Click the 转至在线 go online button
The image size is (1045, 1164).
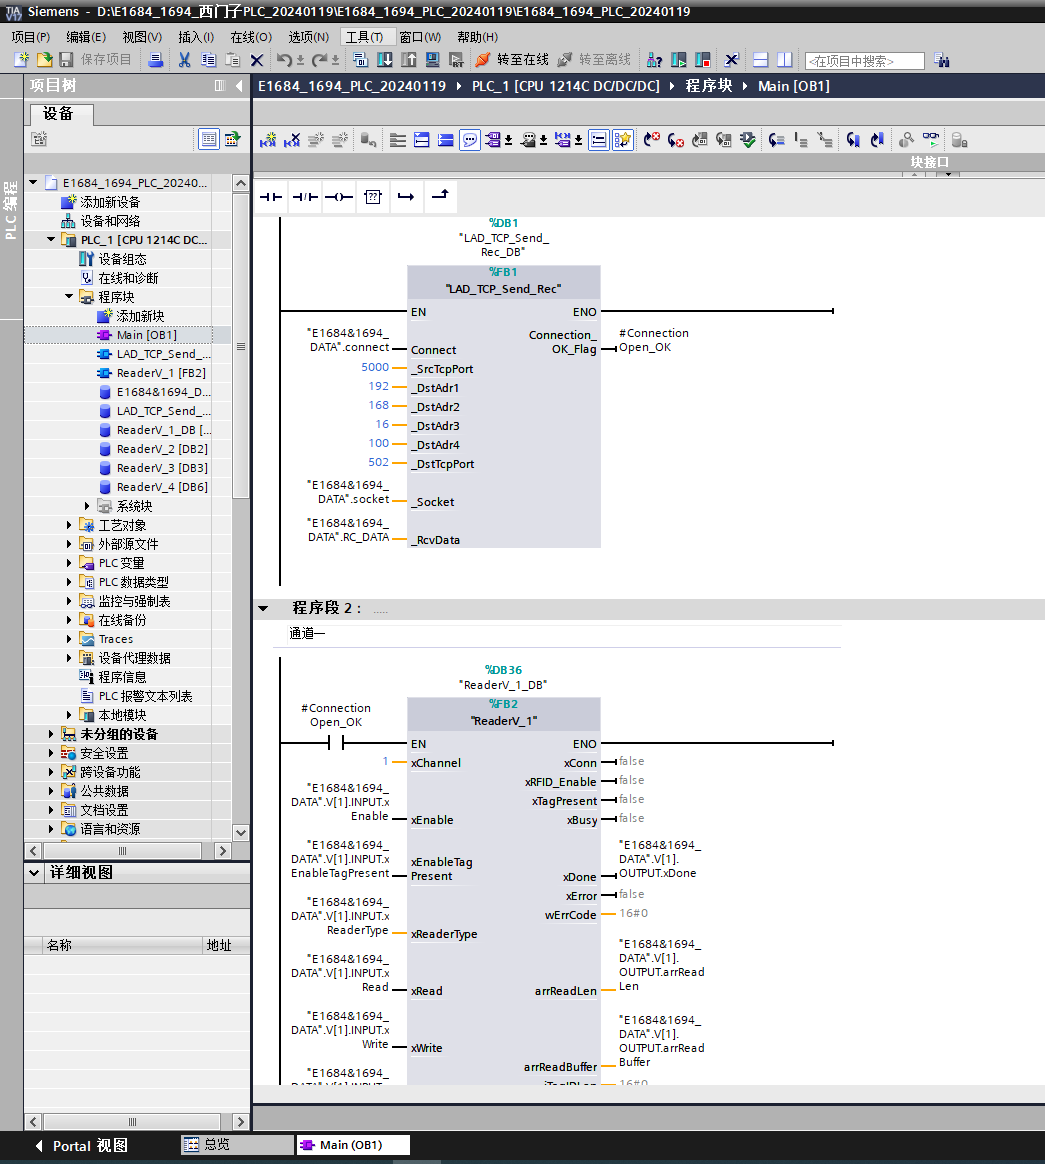512,60
